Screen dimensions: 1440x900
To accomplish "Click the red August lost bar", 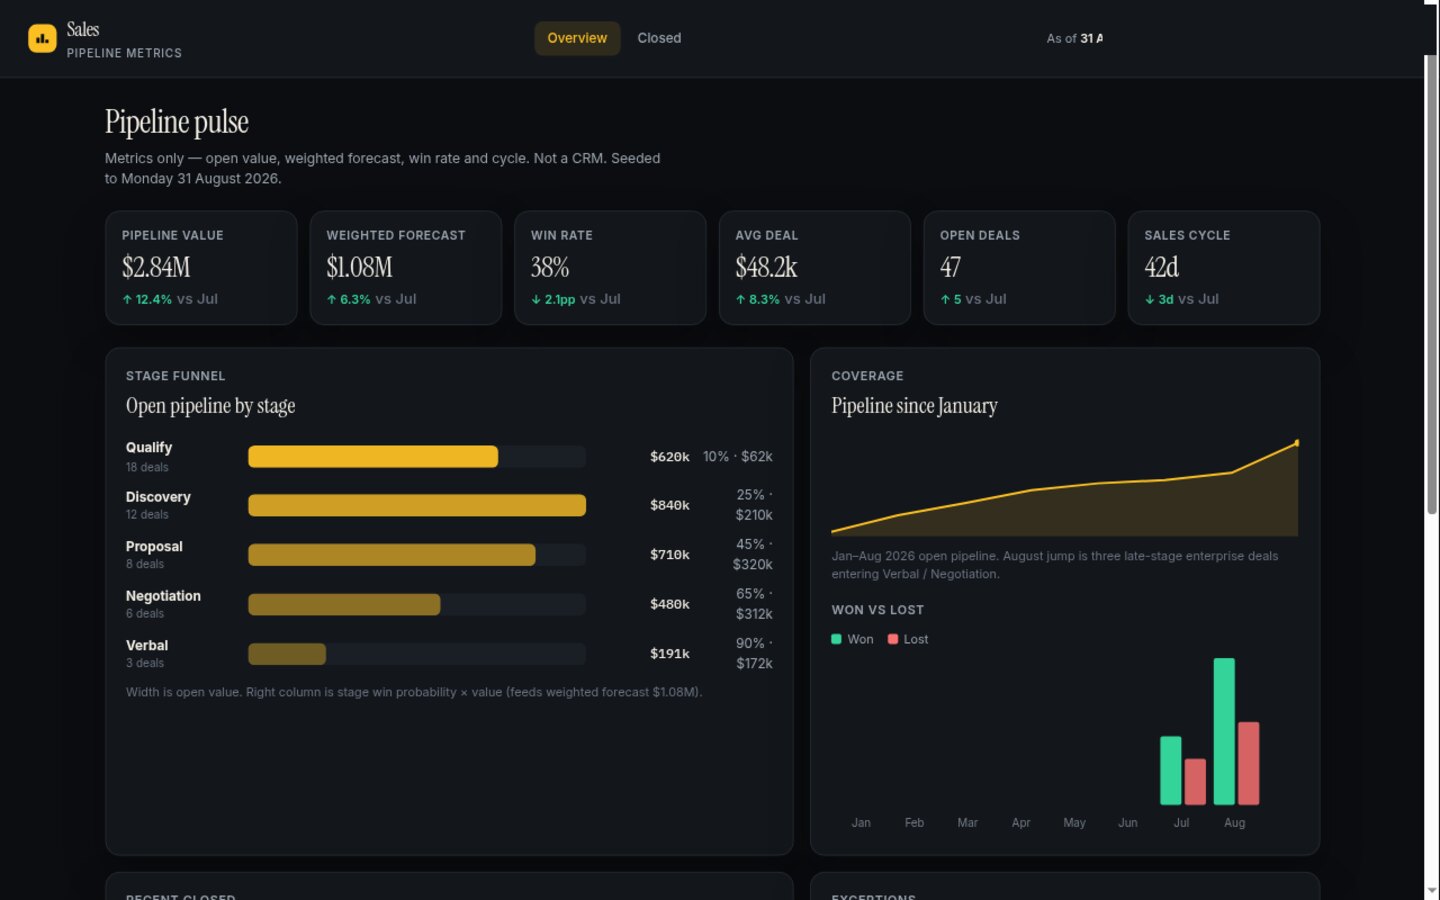I will click(1248, 763).
